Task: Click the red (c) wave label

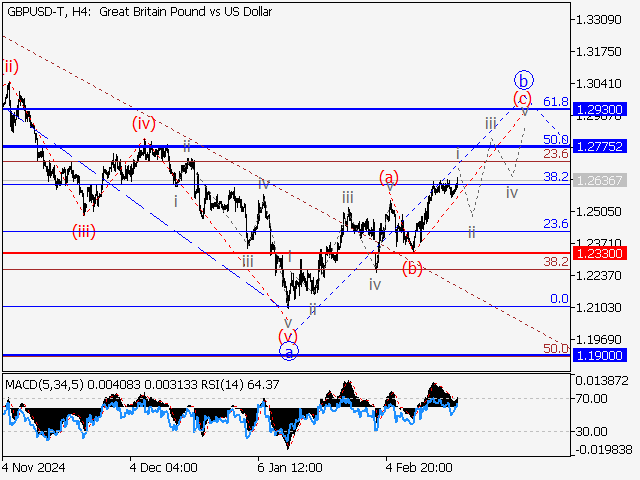Action: pyautogui.click(x=522, y=98)
